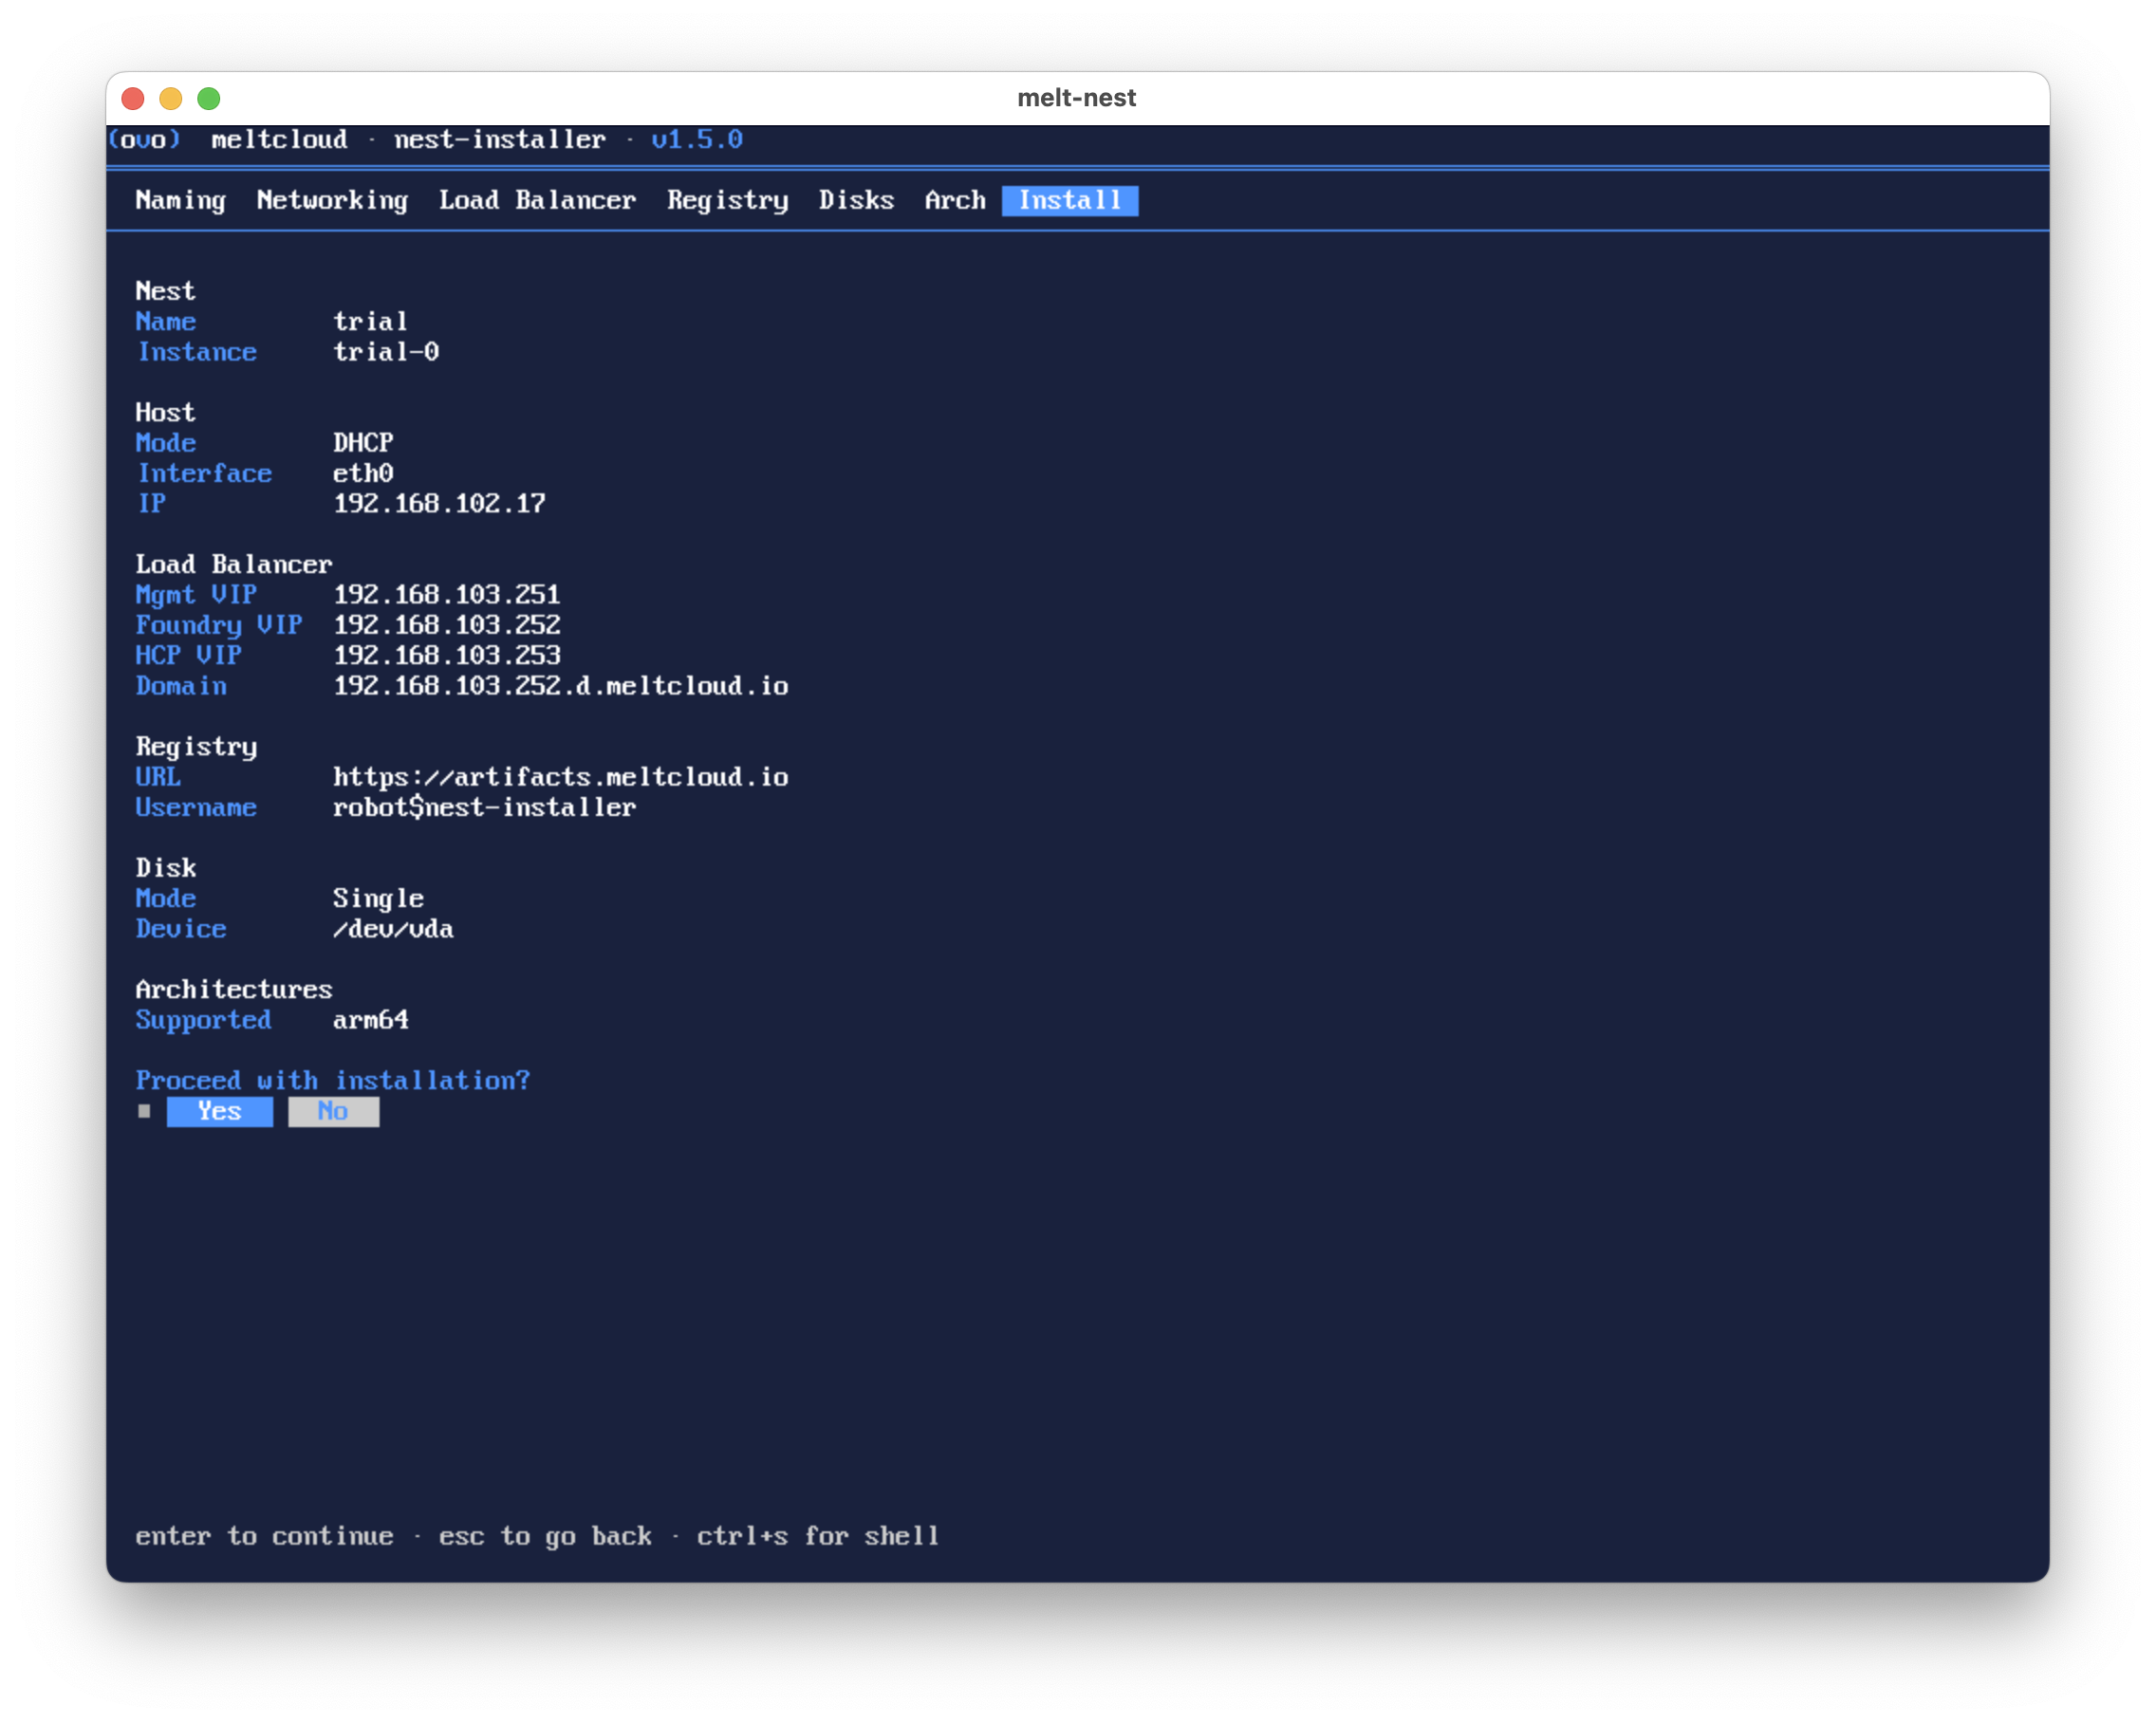Decline installation with the No button
Screen dimensions: 2156x1723
point(333,1111)
